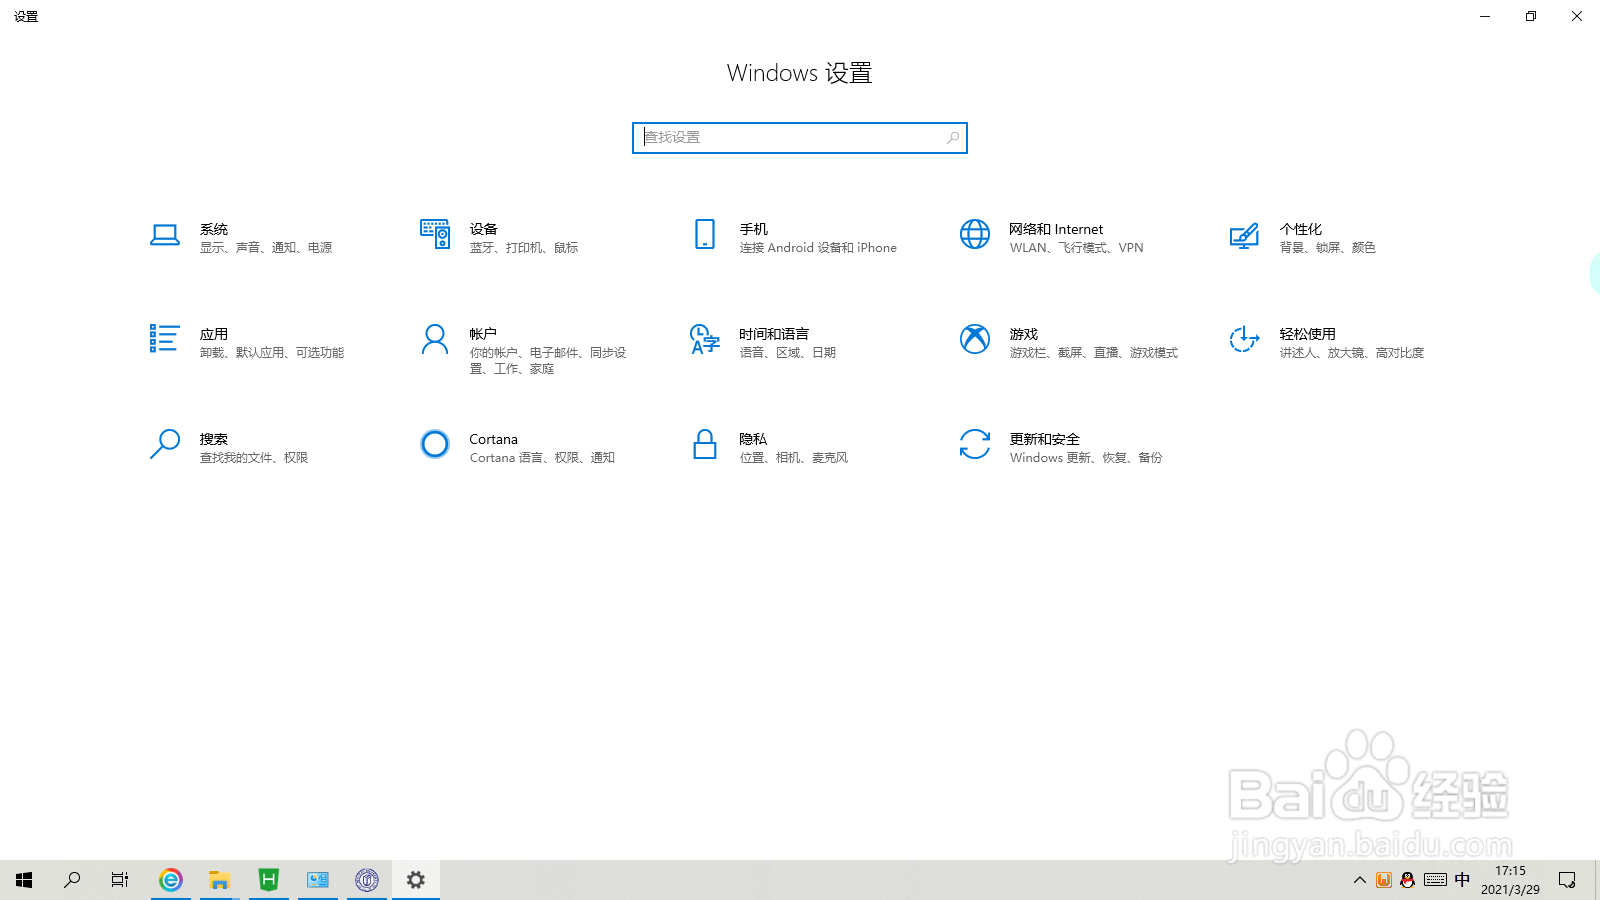Click Cortana 语言、权限、通知 text
Screen dimensions: 1600x900
click(x=542, y=458)
